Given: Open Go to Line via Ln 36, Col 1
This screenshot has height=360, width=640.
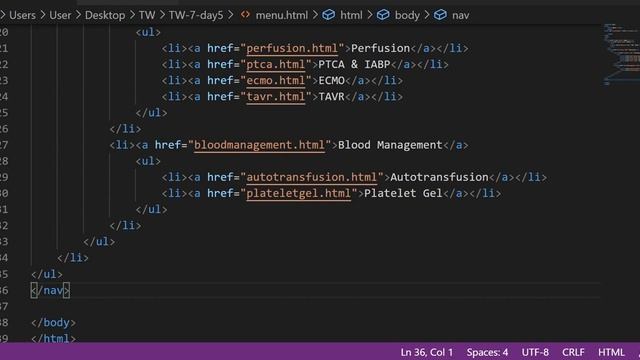Looking at the screenshot, I should (x=427, y=352).
